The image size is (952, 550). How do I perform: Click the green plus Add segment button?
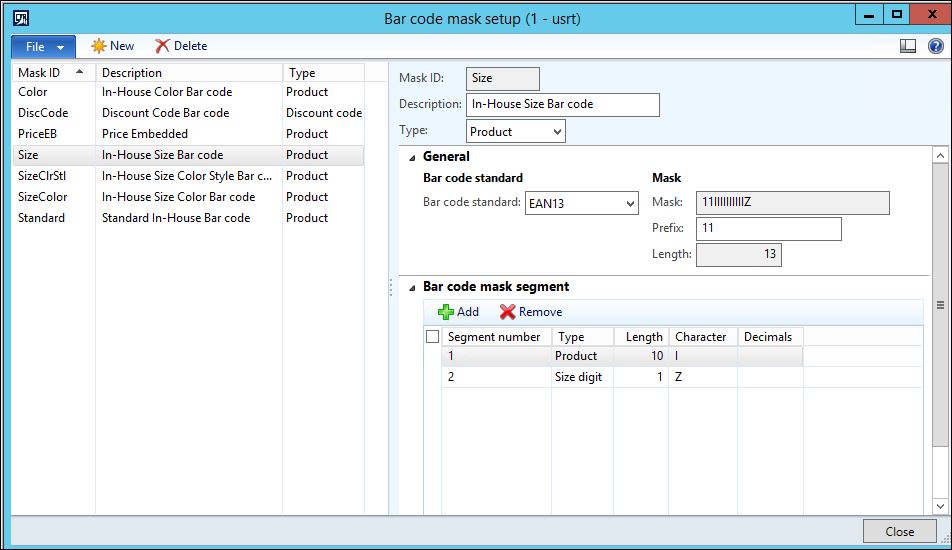458,312
